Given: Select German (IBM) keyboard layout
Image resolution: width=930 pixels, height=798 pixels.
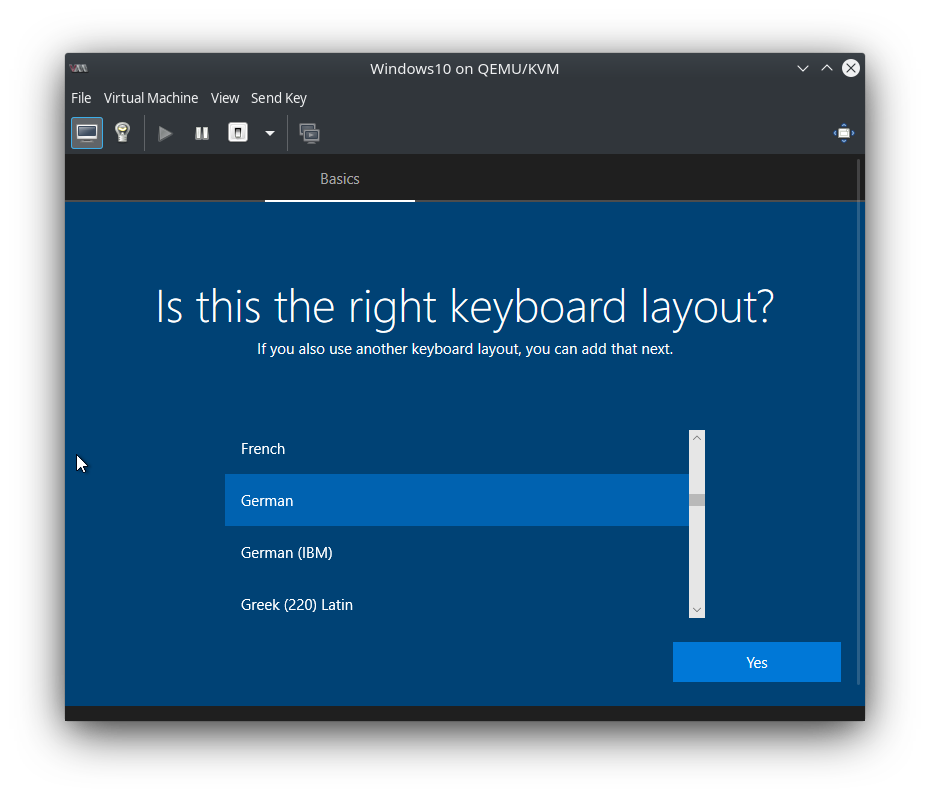Looking at the screenshot, I should [x=457, y=552].
